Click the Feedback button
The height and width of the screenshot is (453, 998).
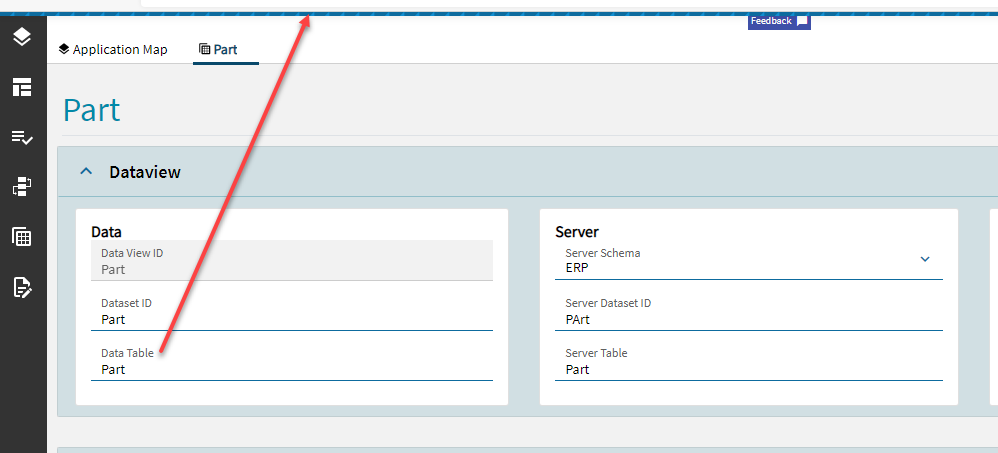tap(779, 22)
